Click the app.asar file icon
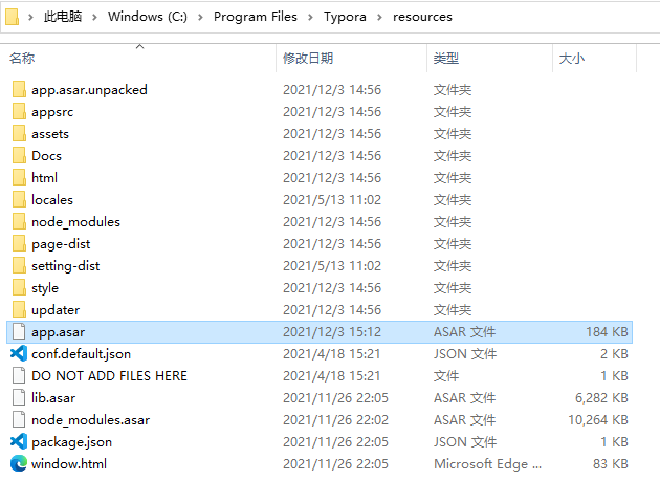660x480 pixels. pyautogui.click(x=19, y=331)
